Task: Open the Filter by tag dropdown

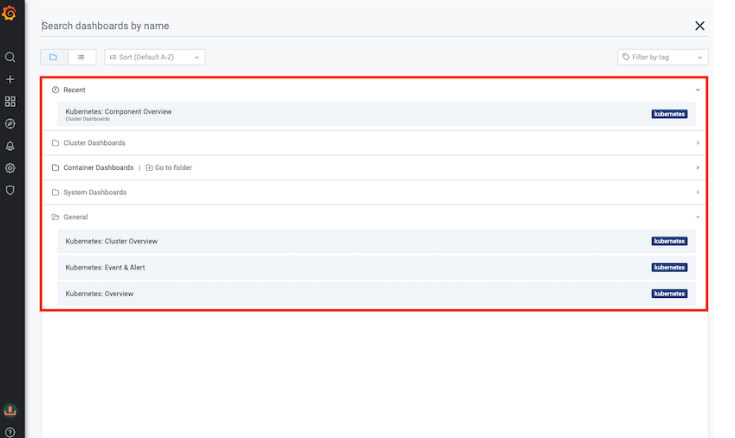Action: pyautogui.click(x=662, y=57)
